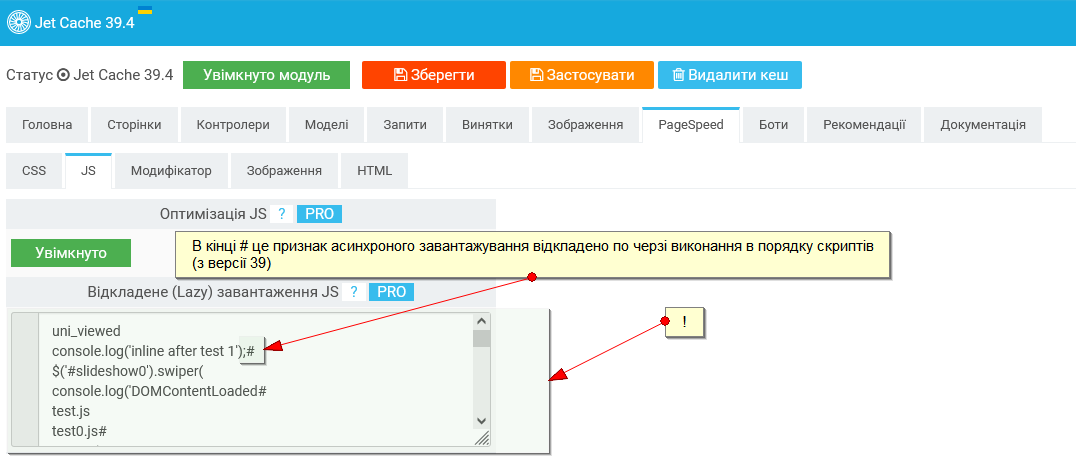Screen dimensions: 1076x463
Task: Click the textarea resize grip corner
Action: pyautogui.click(x=482, y=438)
